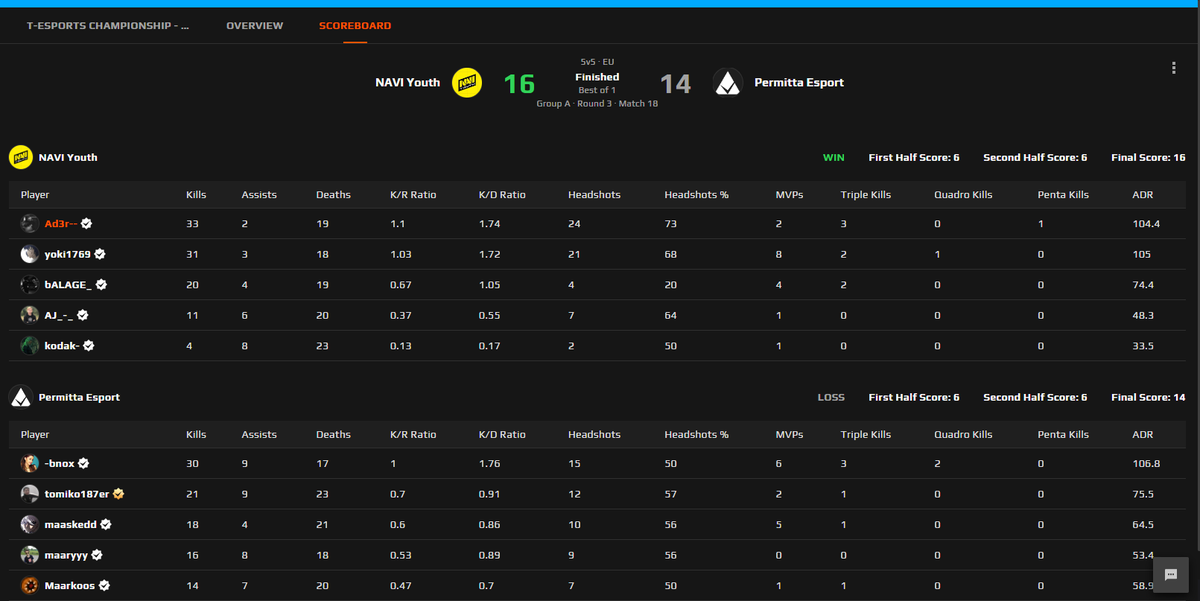Click verified badge next to maaryyy

click(x=98, y=555)
